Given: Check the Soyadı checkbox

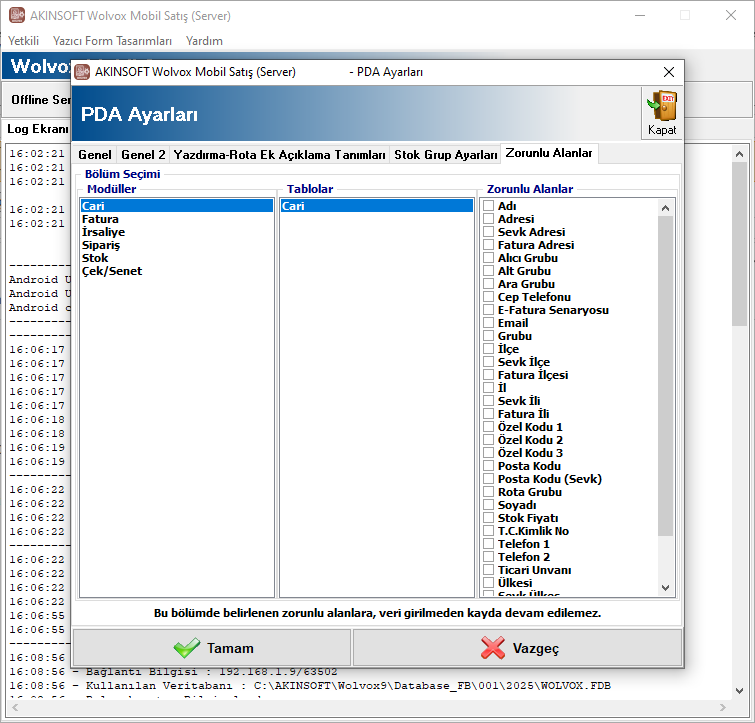Looking at the screenshot, I should pos(488,504).
